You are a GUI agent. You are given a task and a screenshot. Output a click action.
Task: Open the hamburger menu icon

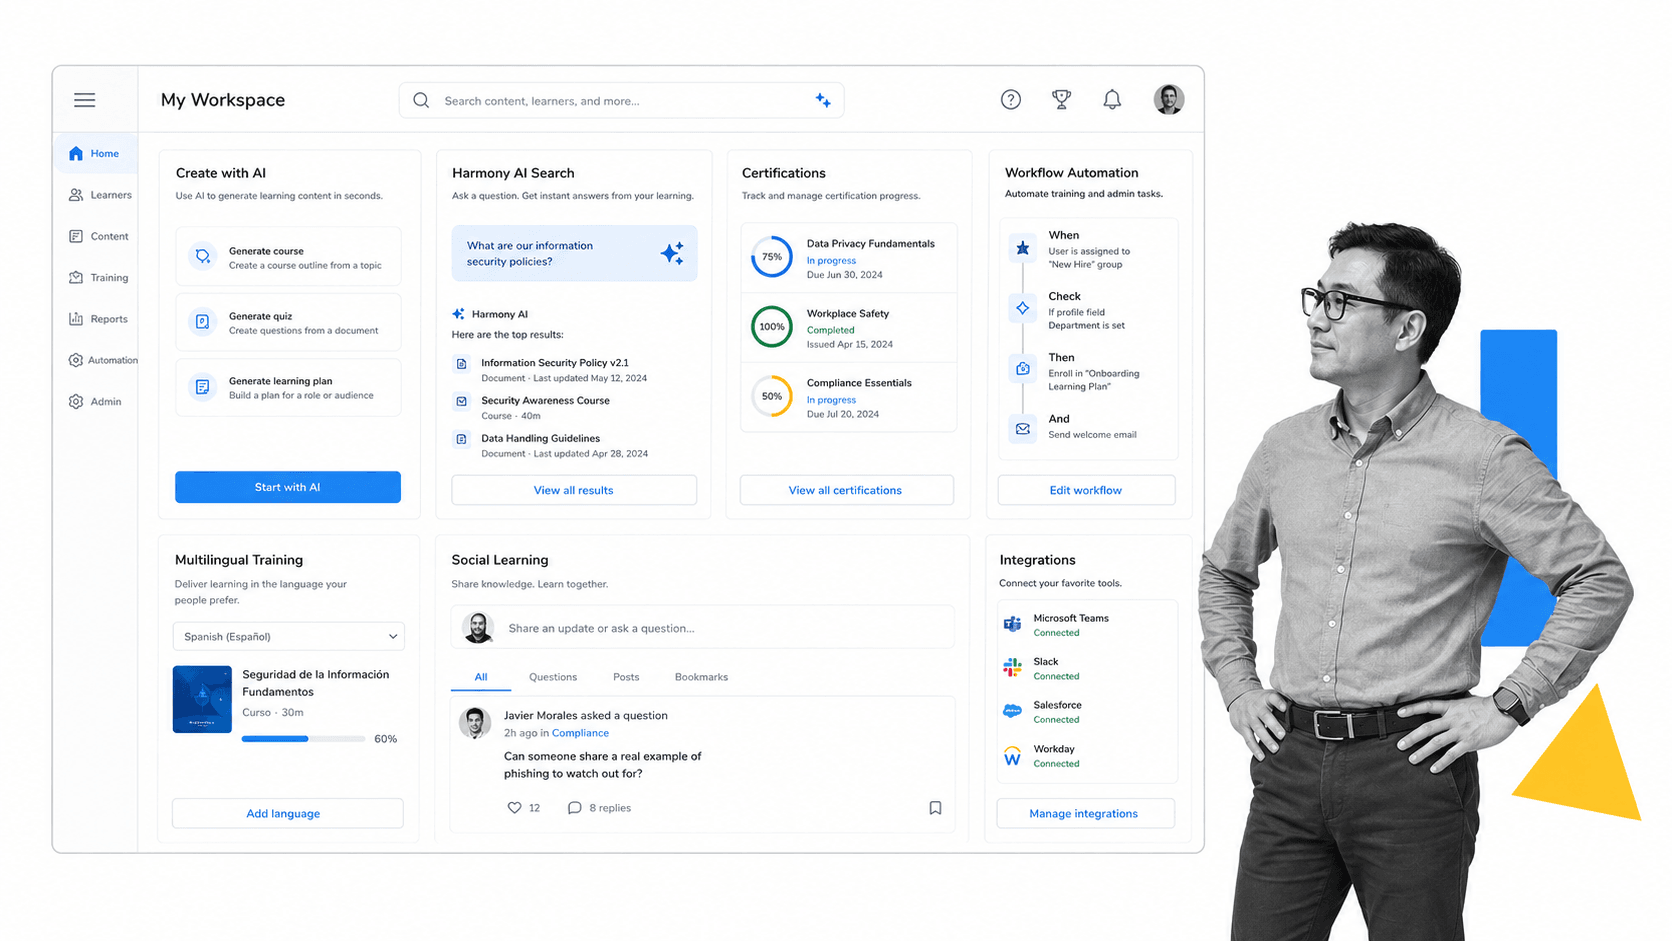85,100
